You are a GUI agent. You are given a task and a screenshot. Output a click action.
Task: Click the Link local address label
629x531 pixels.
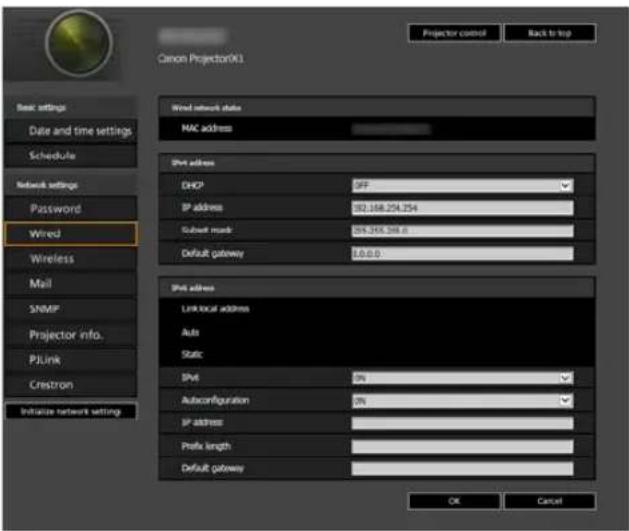(215, 309)
